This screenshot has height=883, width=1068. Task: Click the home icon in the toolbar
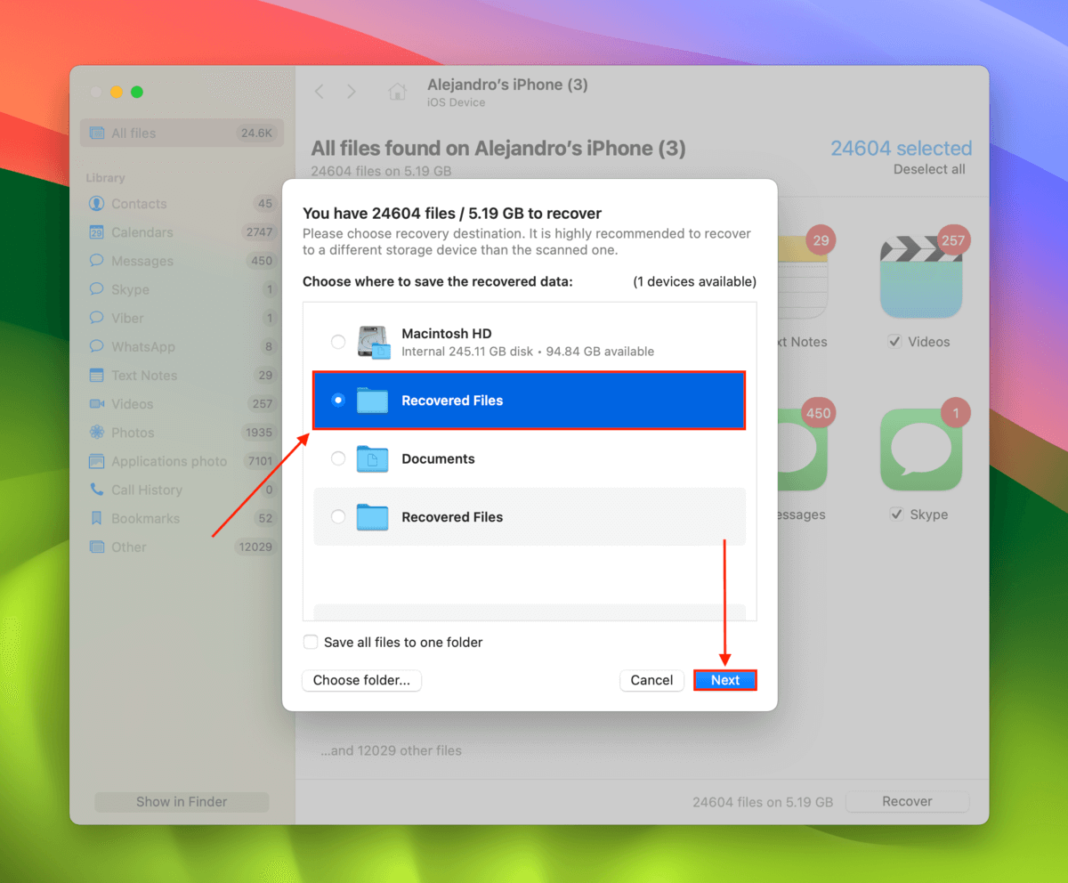396,91
